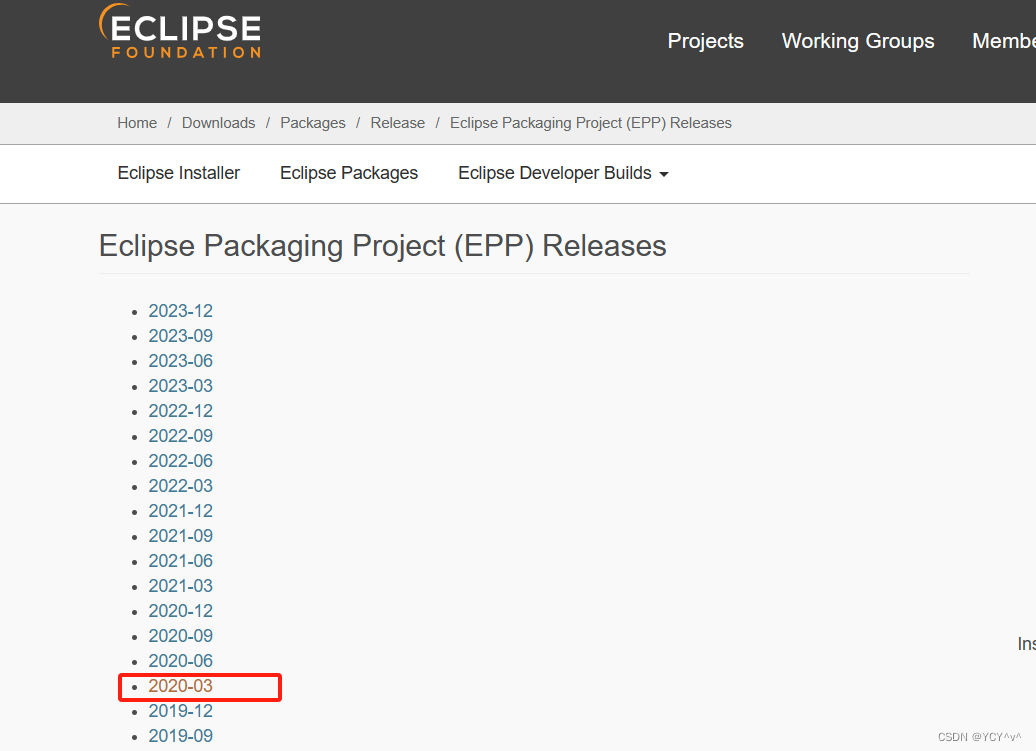Image resolution: width=1036 pixels, height=751 pixels.
Task: Open the 2023-03 release page
Action: (180, 385)
